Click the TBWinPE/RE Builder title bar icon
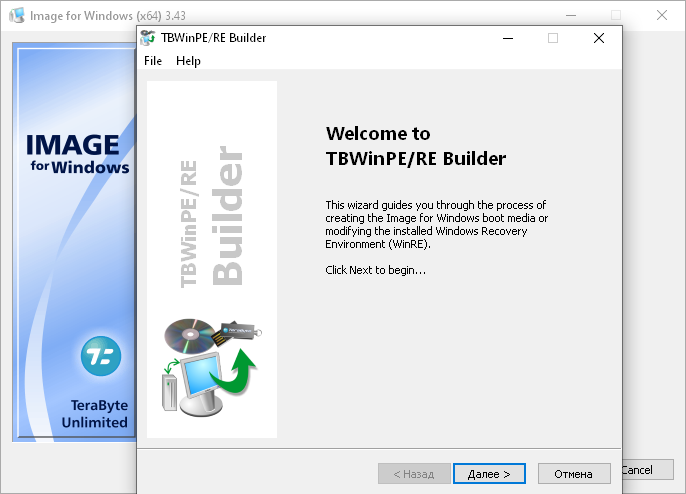The width and height of the screenshot is (686, 494). click(147, 38)
